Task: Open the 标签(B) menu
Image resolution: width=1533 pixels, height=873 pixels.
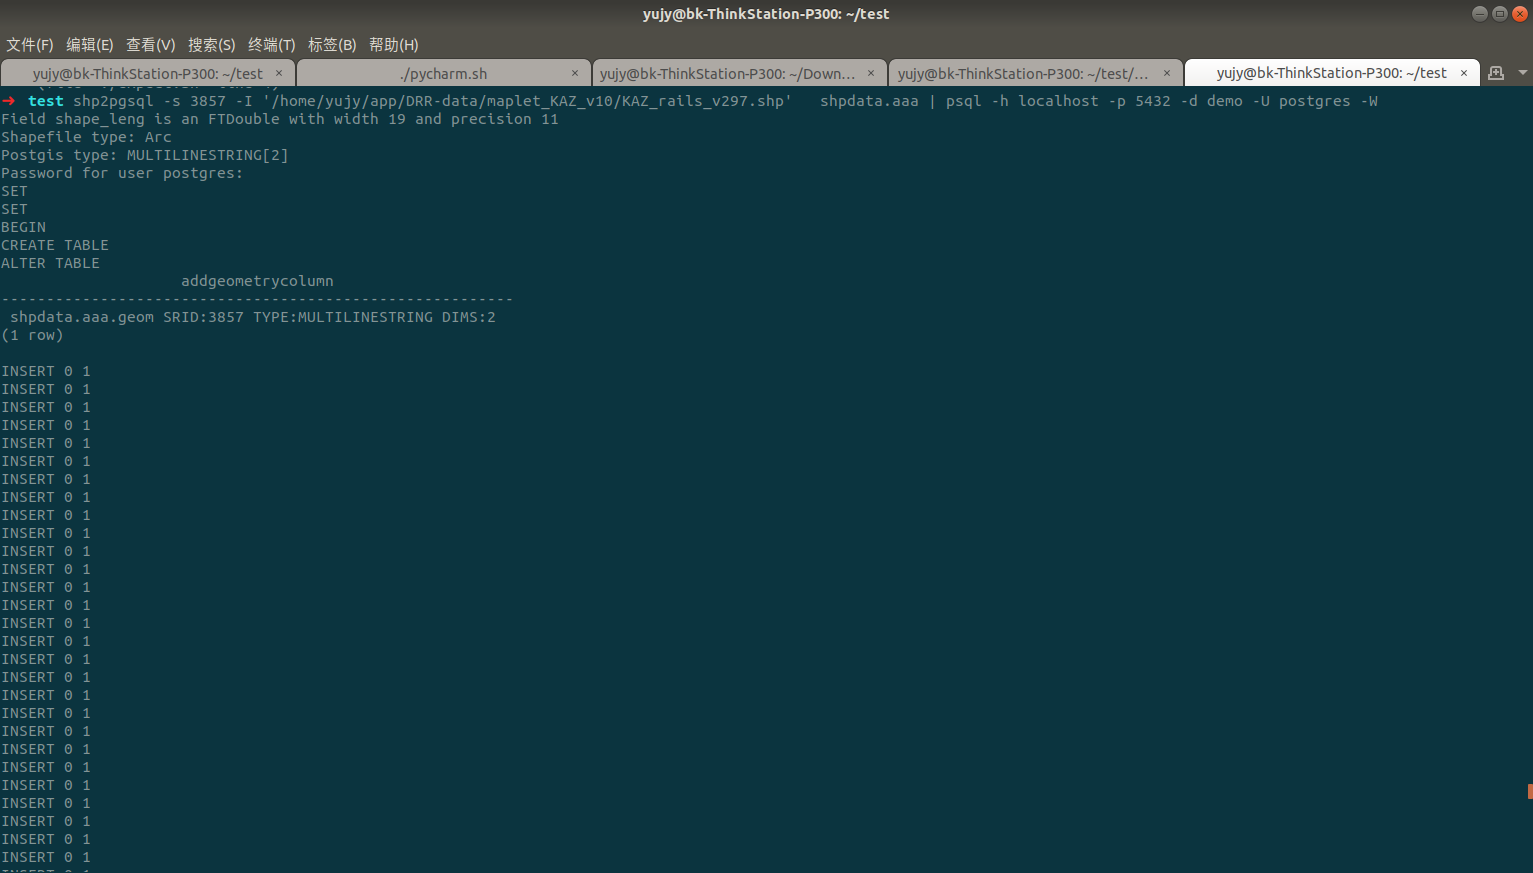Action: tap(331, 45)
